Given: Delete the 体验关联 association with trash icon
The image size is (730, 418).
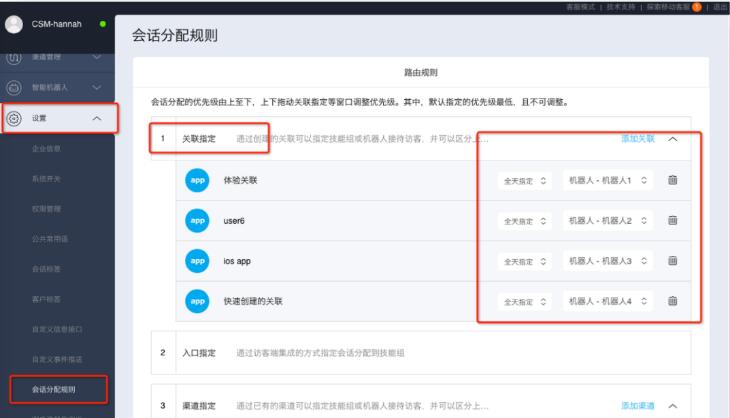Looking at the screenshot, I should (x=673, y=179).
